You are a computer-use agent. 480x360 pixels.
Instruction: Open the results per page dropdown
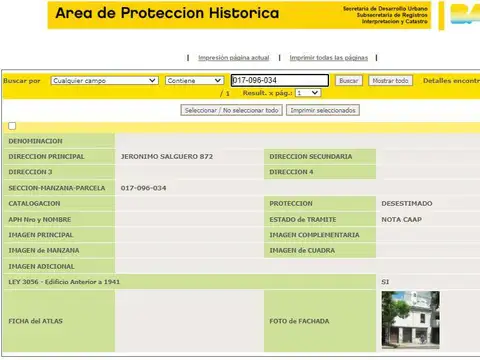coord(308,93)
